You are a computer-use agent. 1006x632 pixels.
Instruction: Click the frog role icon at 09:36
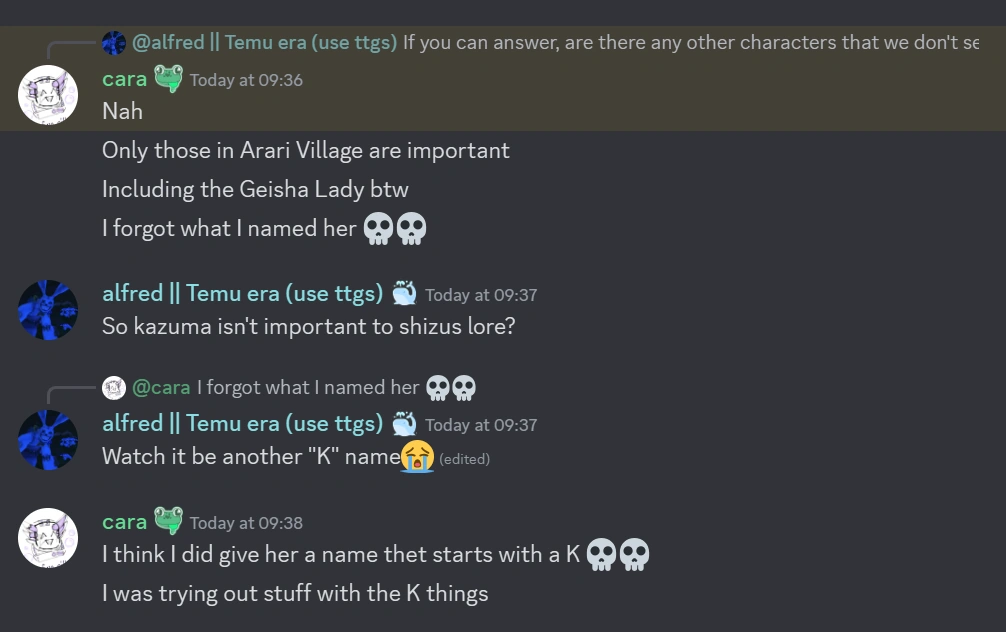click(x=168, y=79)
